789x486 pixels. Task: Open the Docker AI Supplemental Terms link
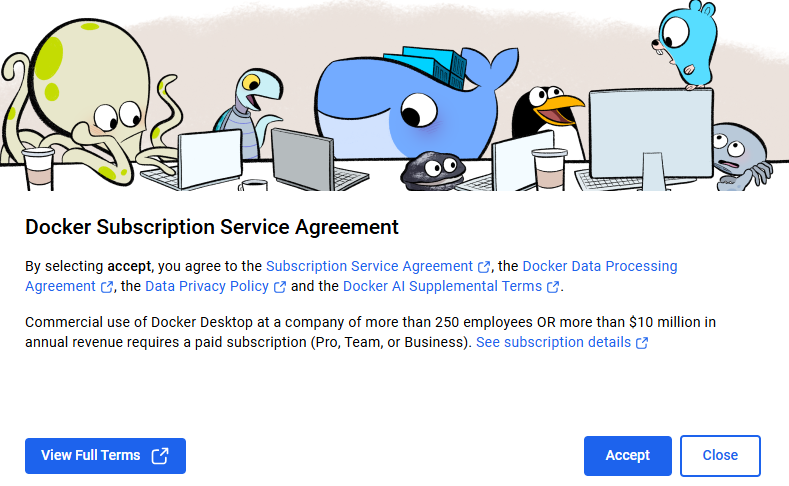(443, 287)
